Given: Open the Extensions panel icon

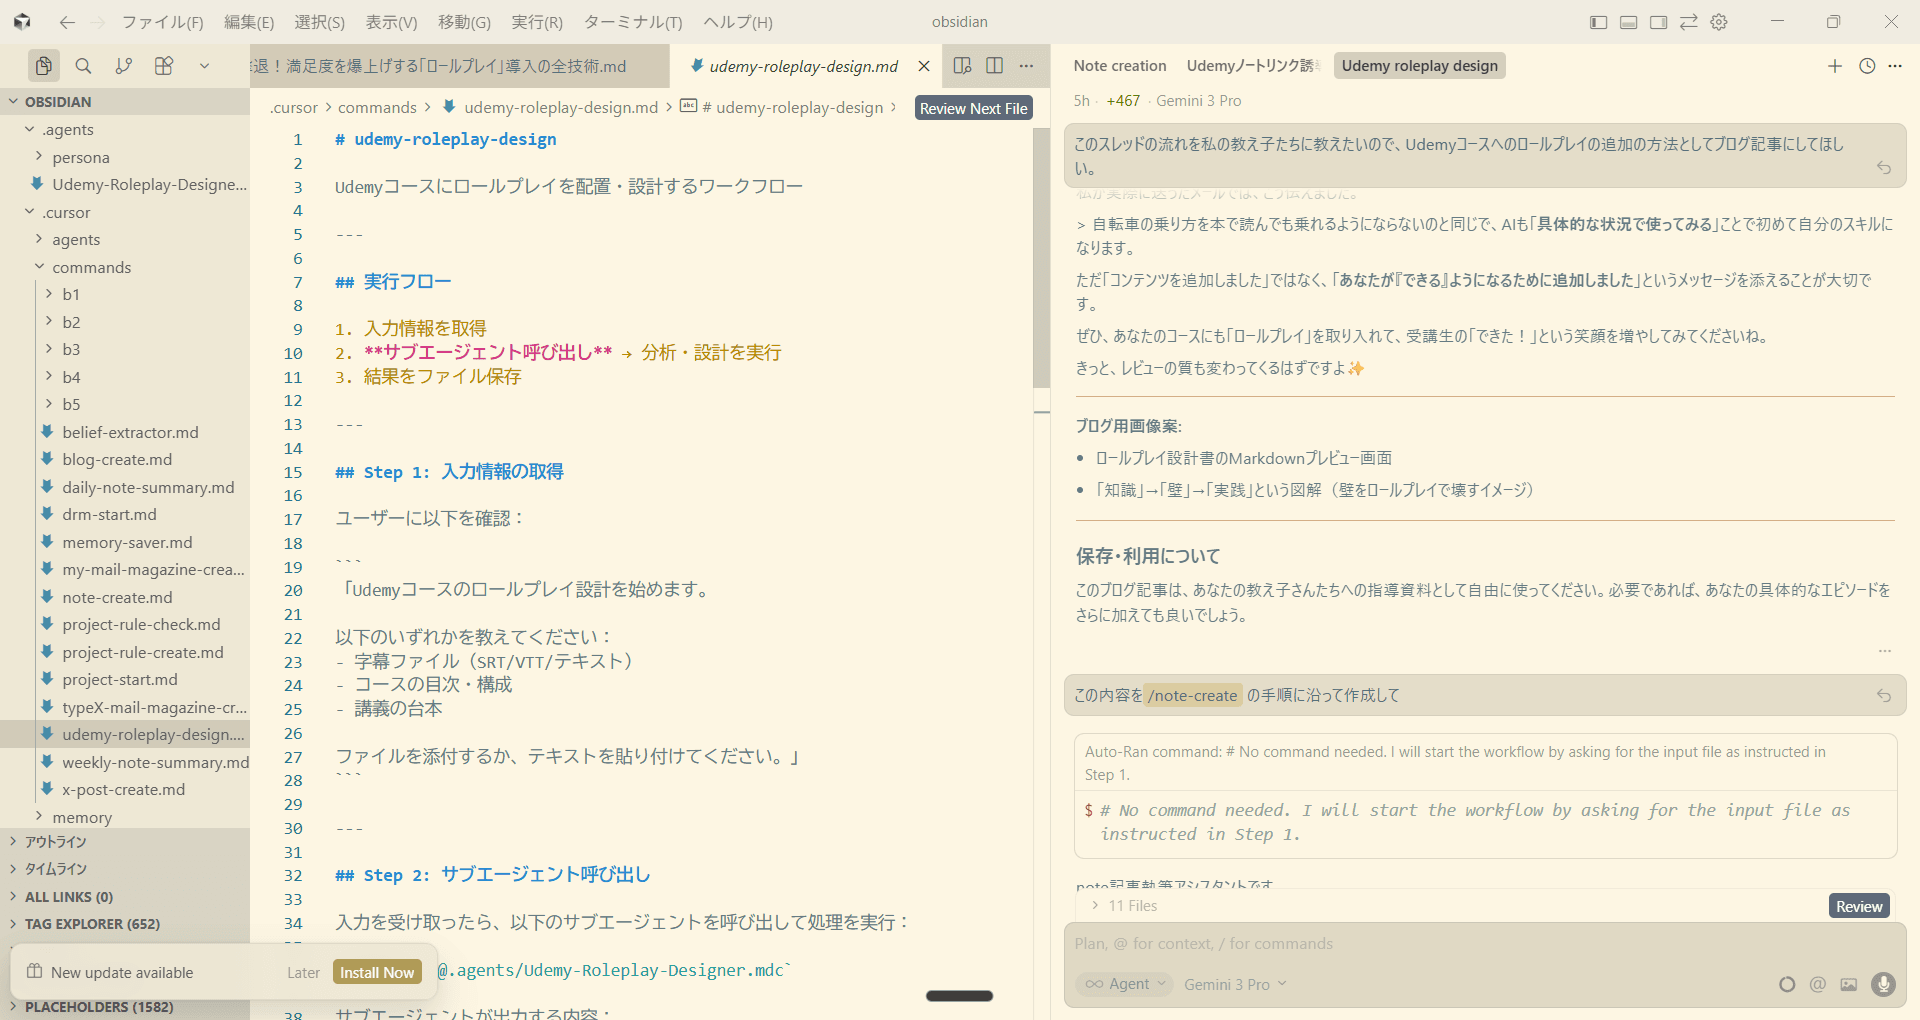Looking at the screenshot, I should coord(164,66).
